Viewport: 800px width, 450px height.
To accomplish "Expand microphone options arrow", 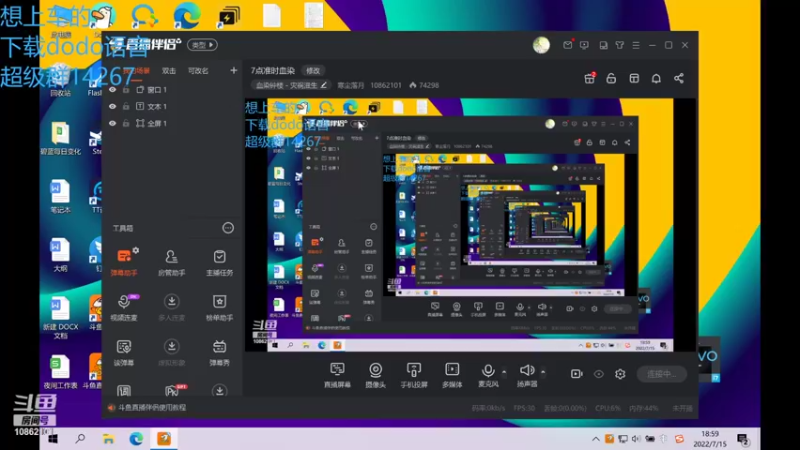I will pos(504,371).
